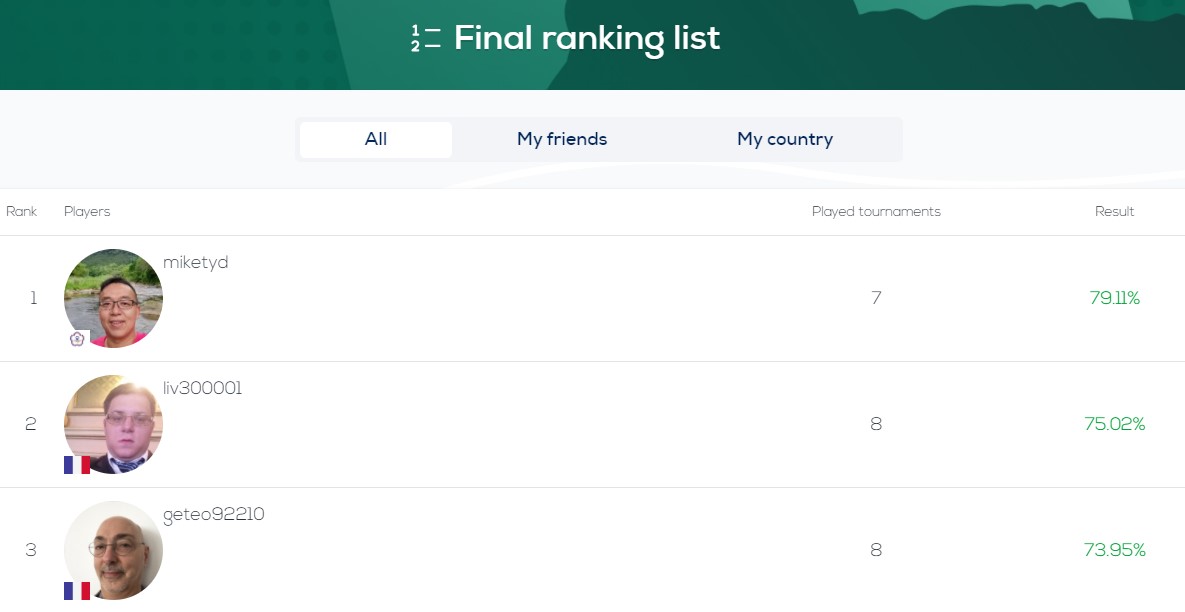1185x612 pixels.
Task: Click the Players column header
Action: (x=87, y=212)
